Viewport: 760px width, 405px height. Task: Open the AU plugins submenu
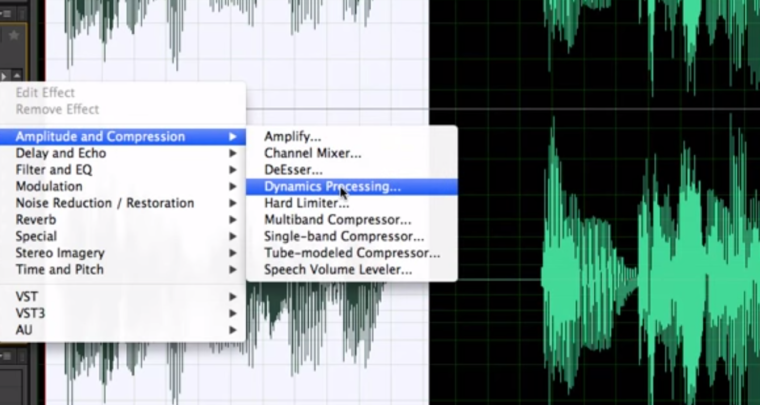point(23,329)
